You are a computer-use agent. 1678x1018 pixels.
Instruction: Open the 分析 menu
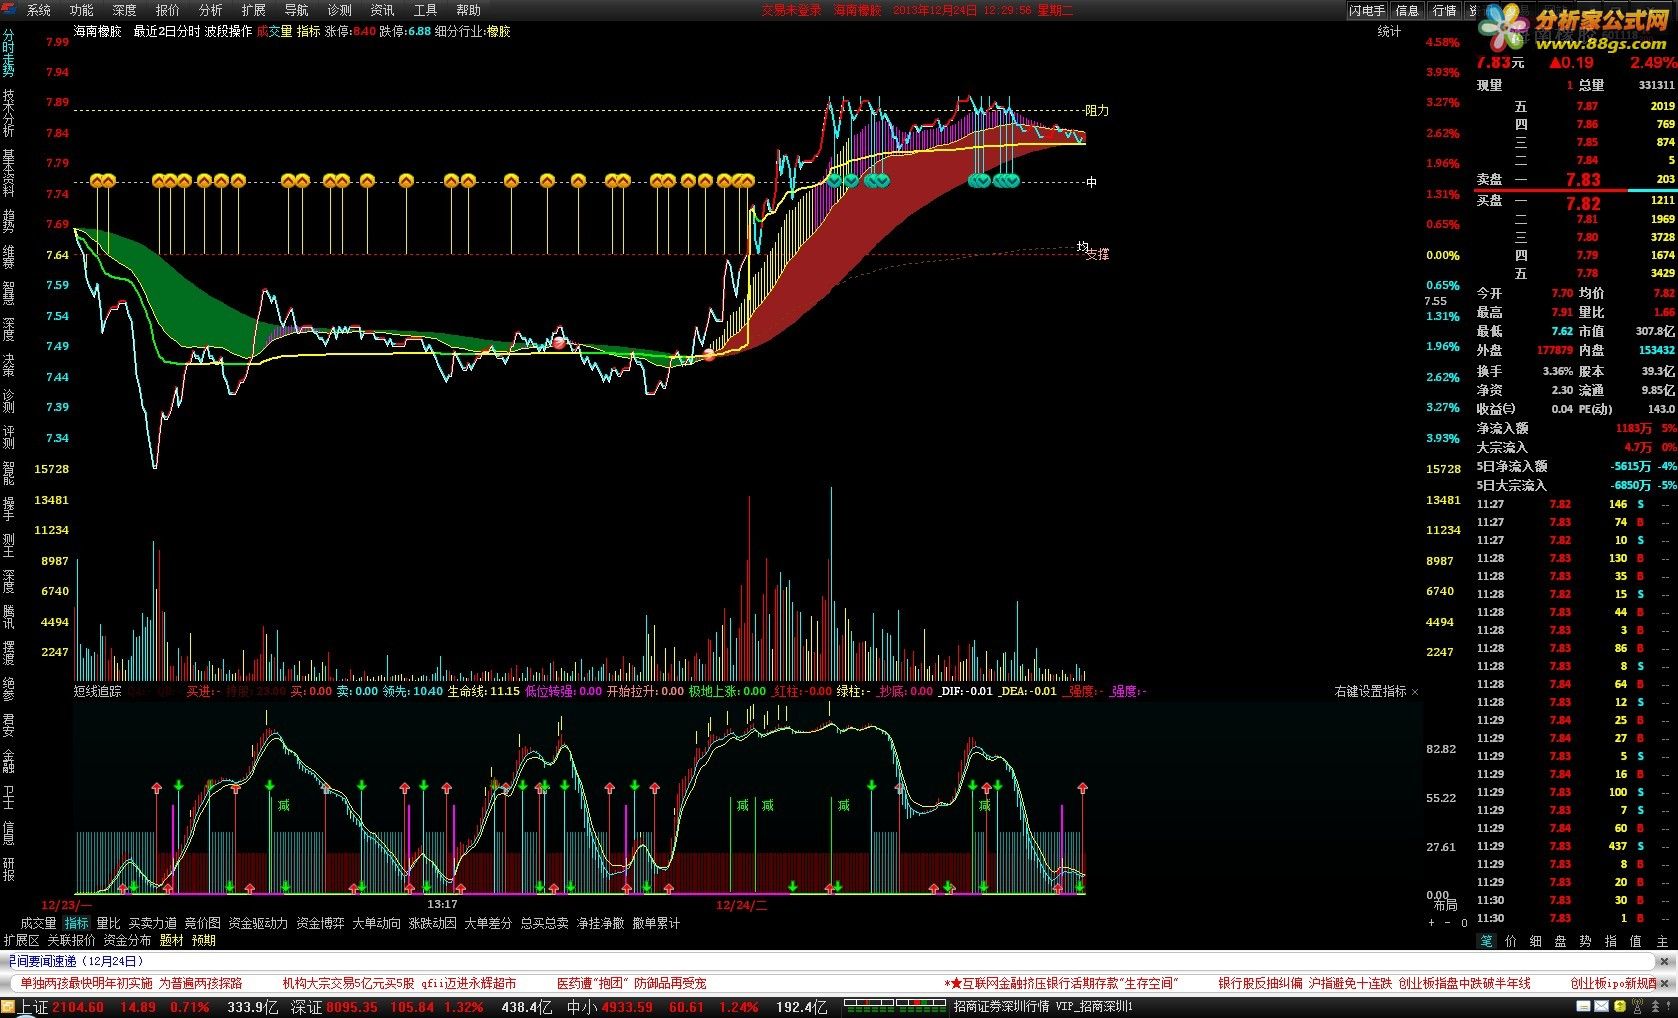(x=210, y=10)
